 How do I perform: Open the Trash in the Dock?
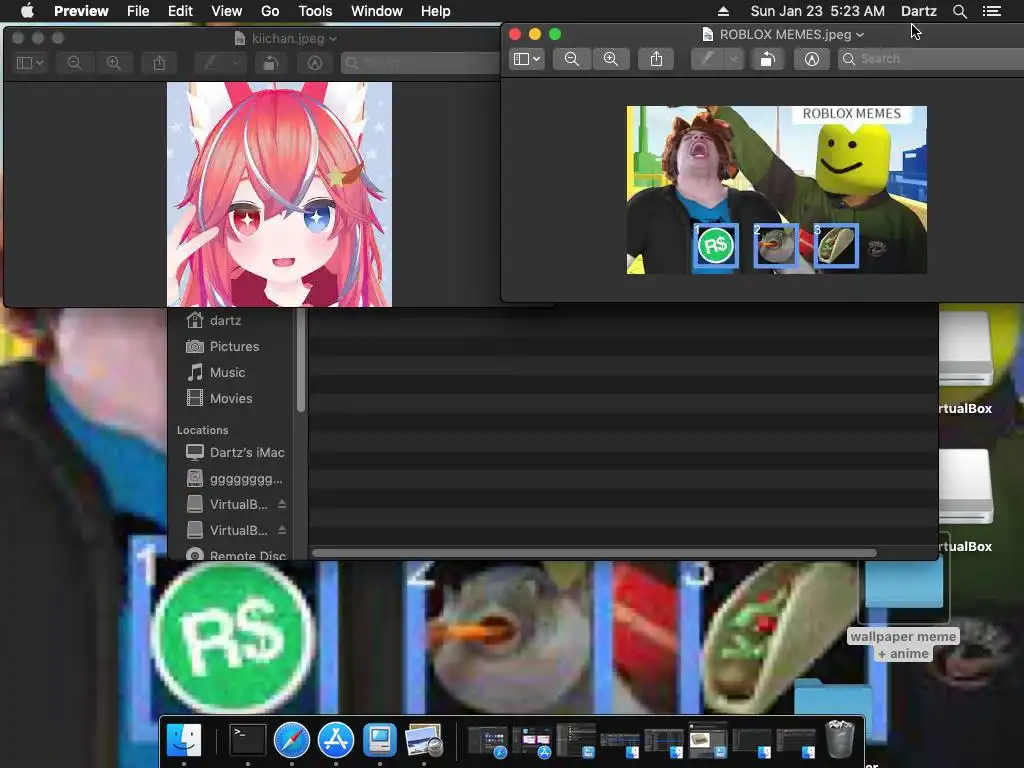click(x=839, y=739)
